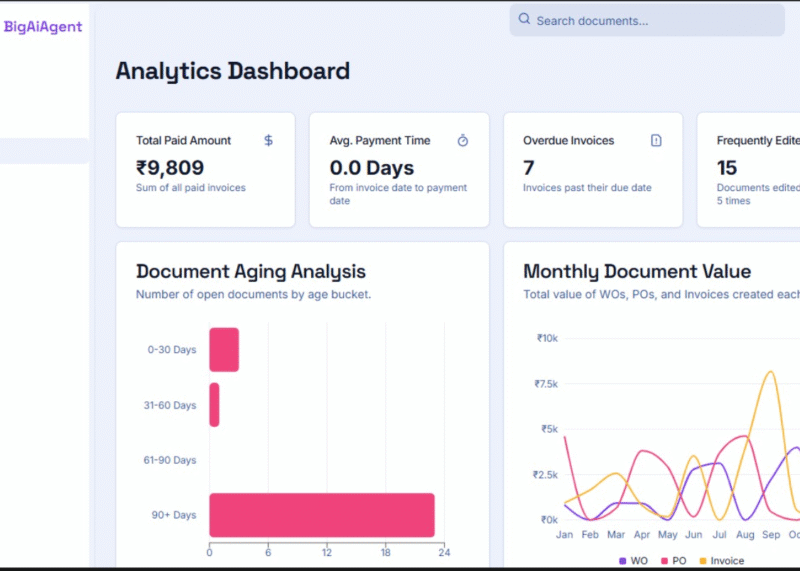Open the BigAiAgent logo link

43,27
